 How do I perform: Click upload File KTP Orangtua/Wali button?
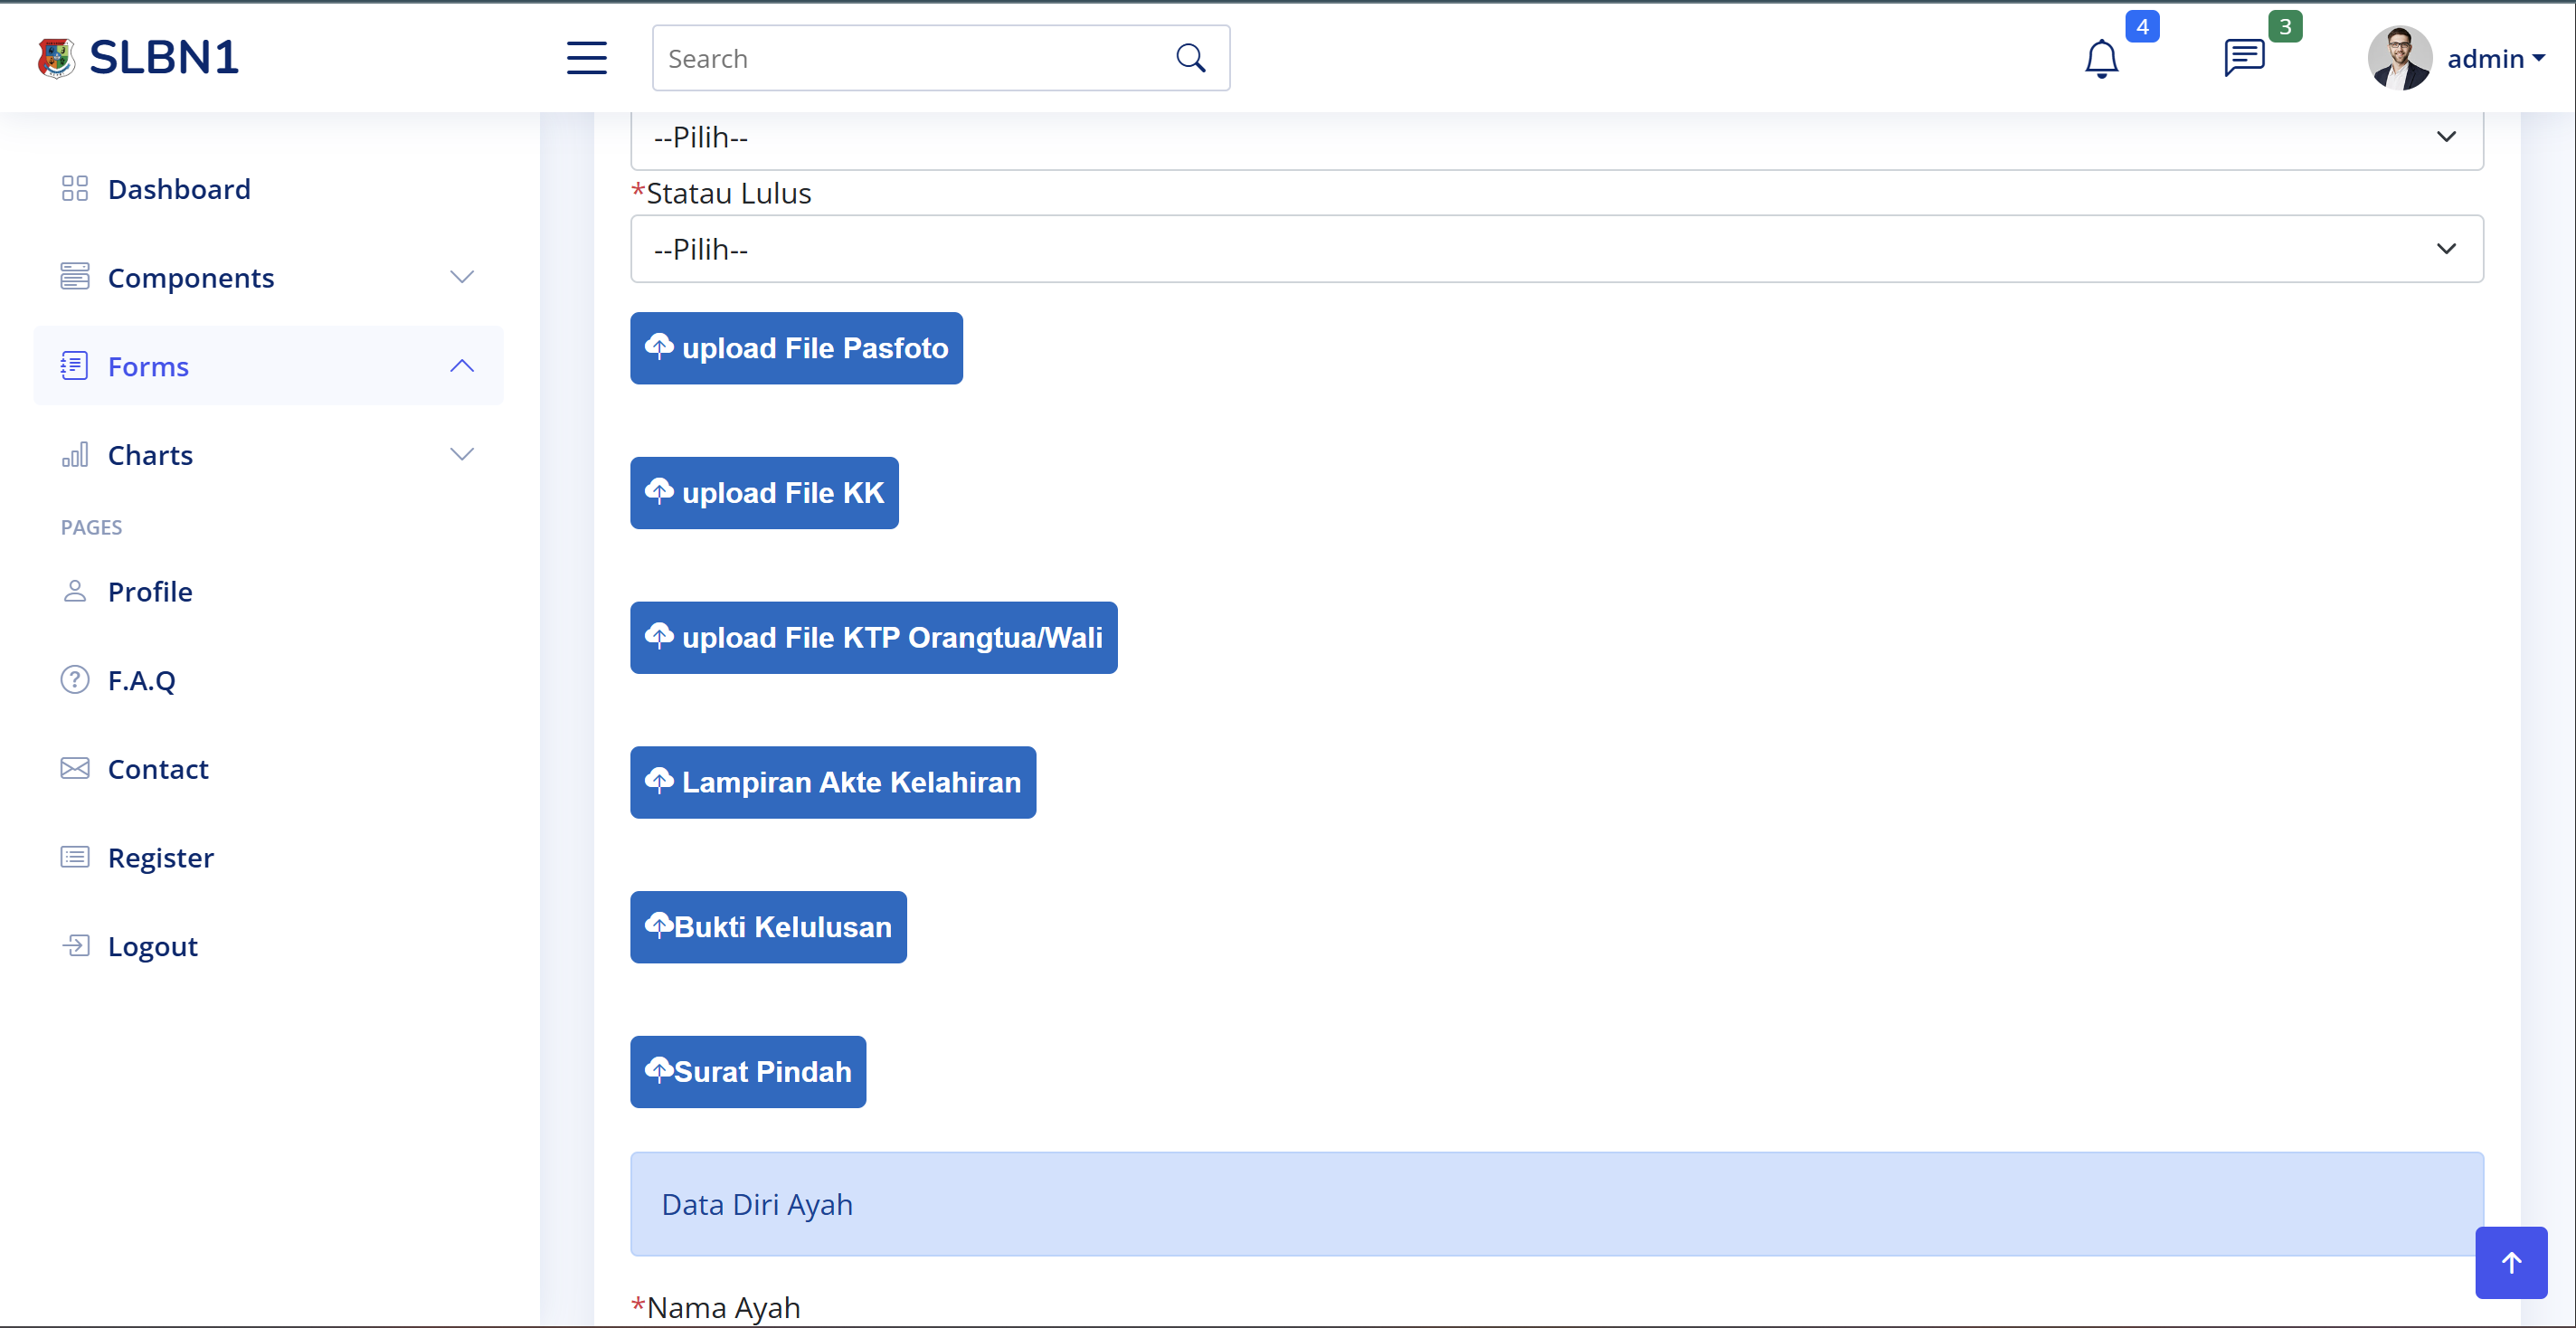[873, 637]
